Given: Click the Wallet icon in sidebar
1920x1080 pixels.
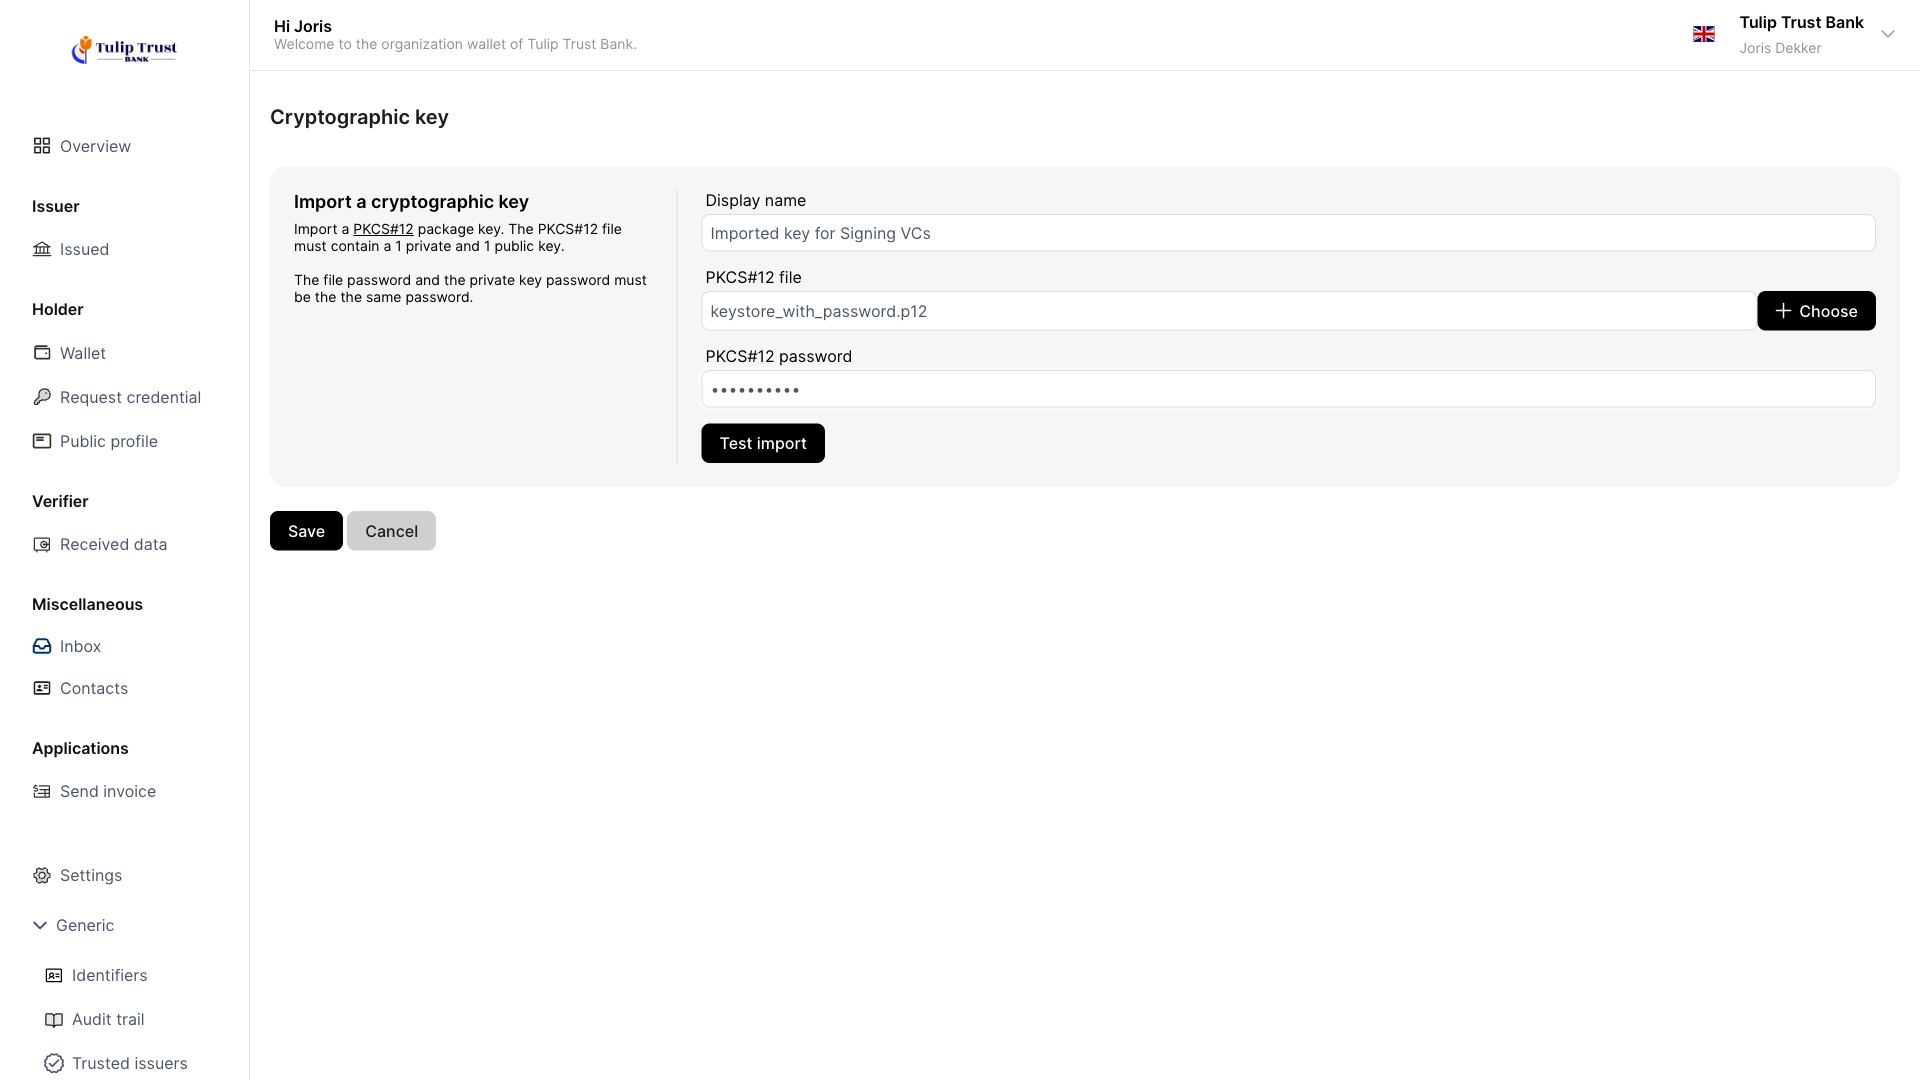Looking at the screenshot, I should point(41,353).
